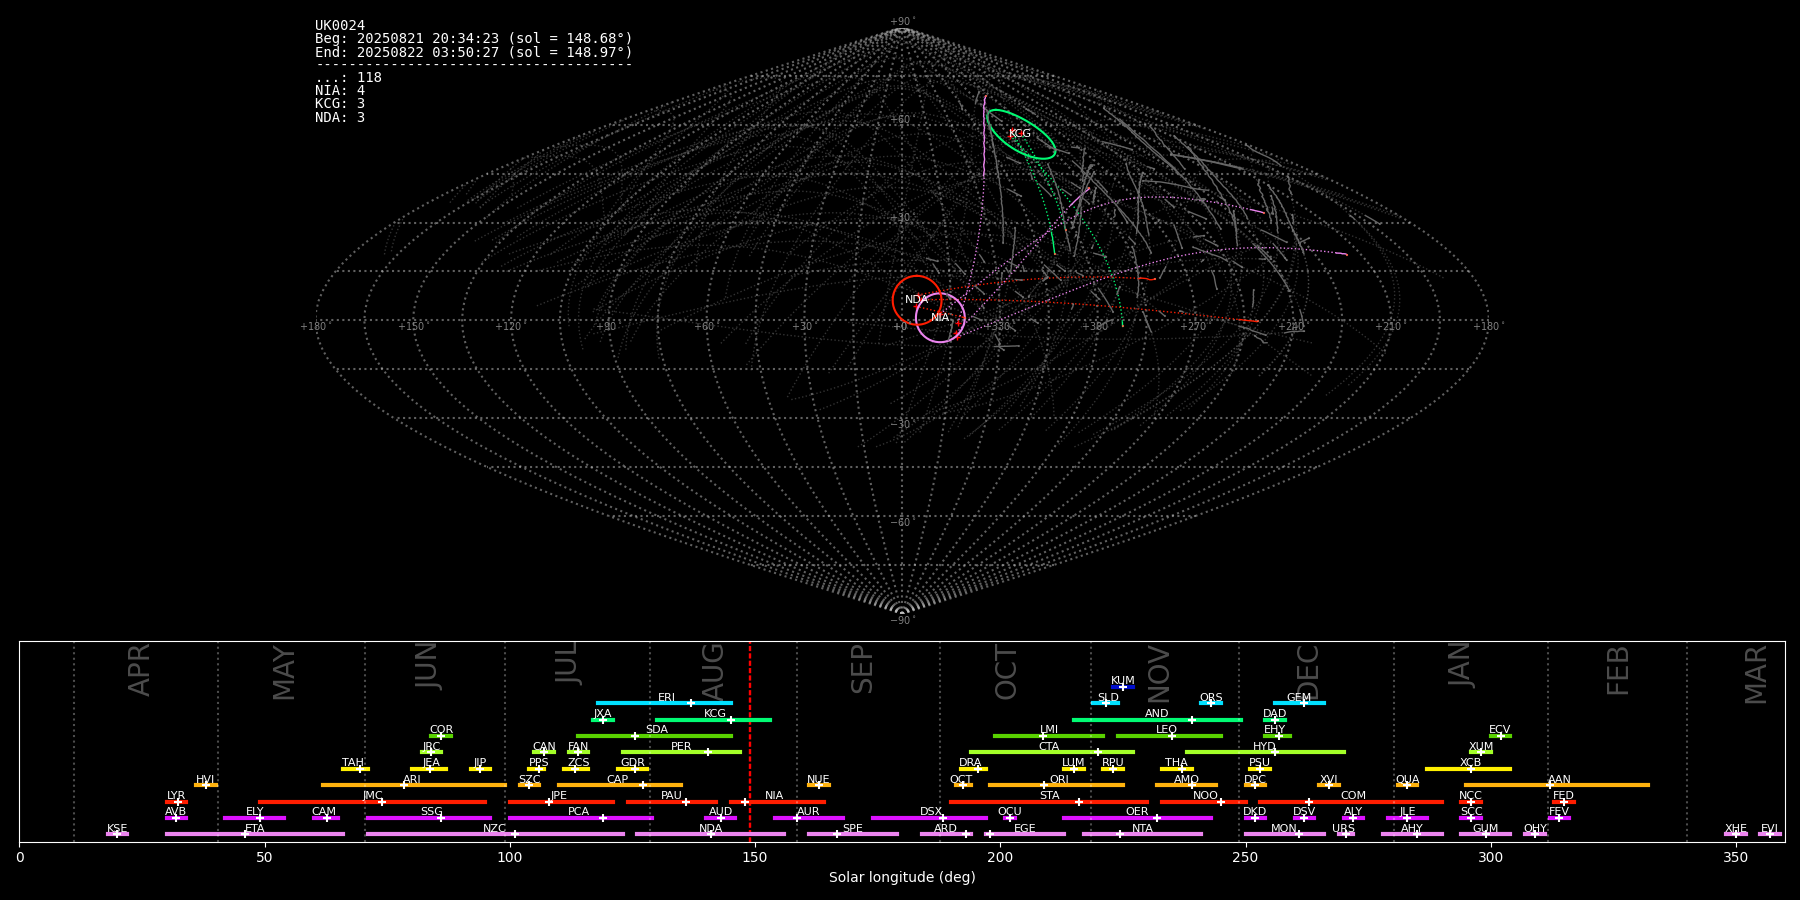Click the OER shower bar label

pyautogui.click(x=1137, y=812)
